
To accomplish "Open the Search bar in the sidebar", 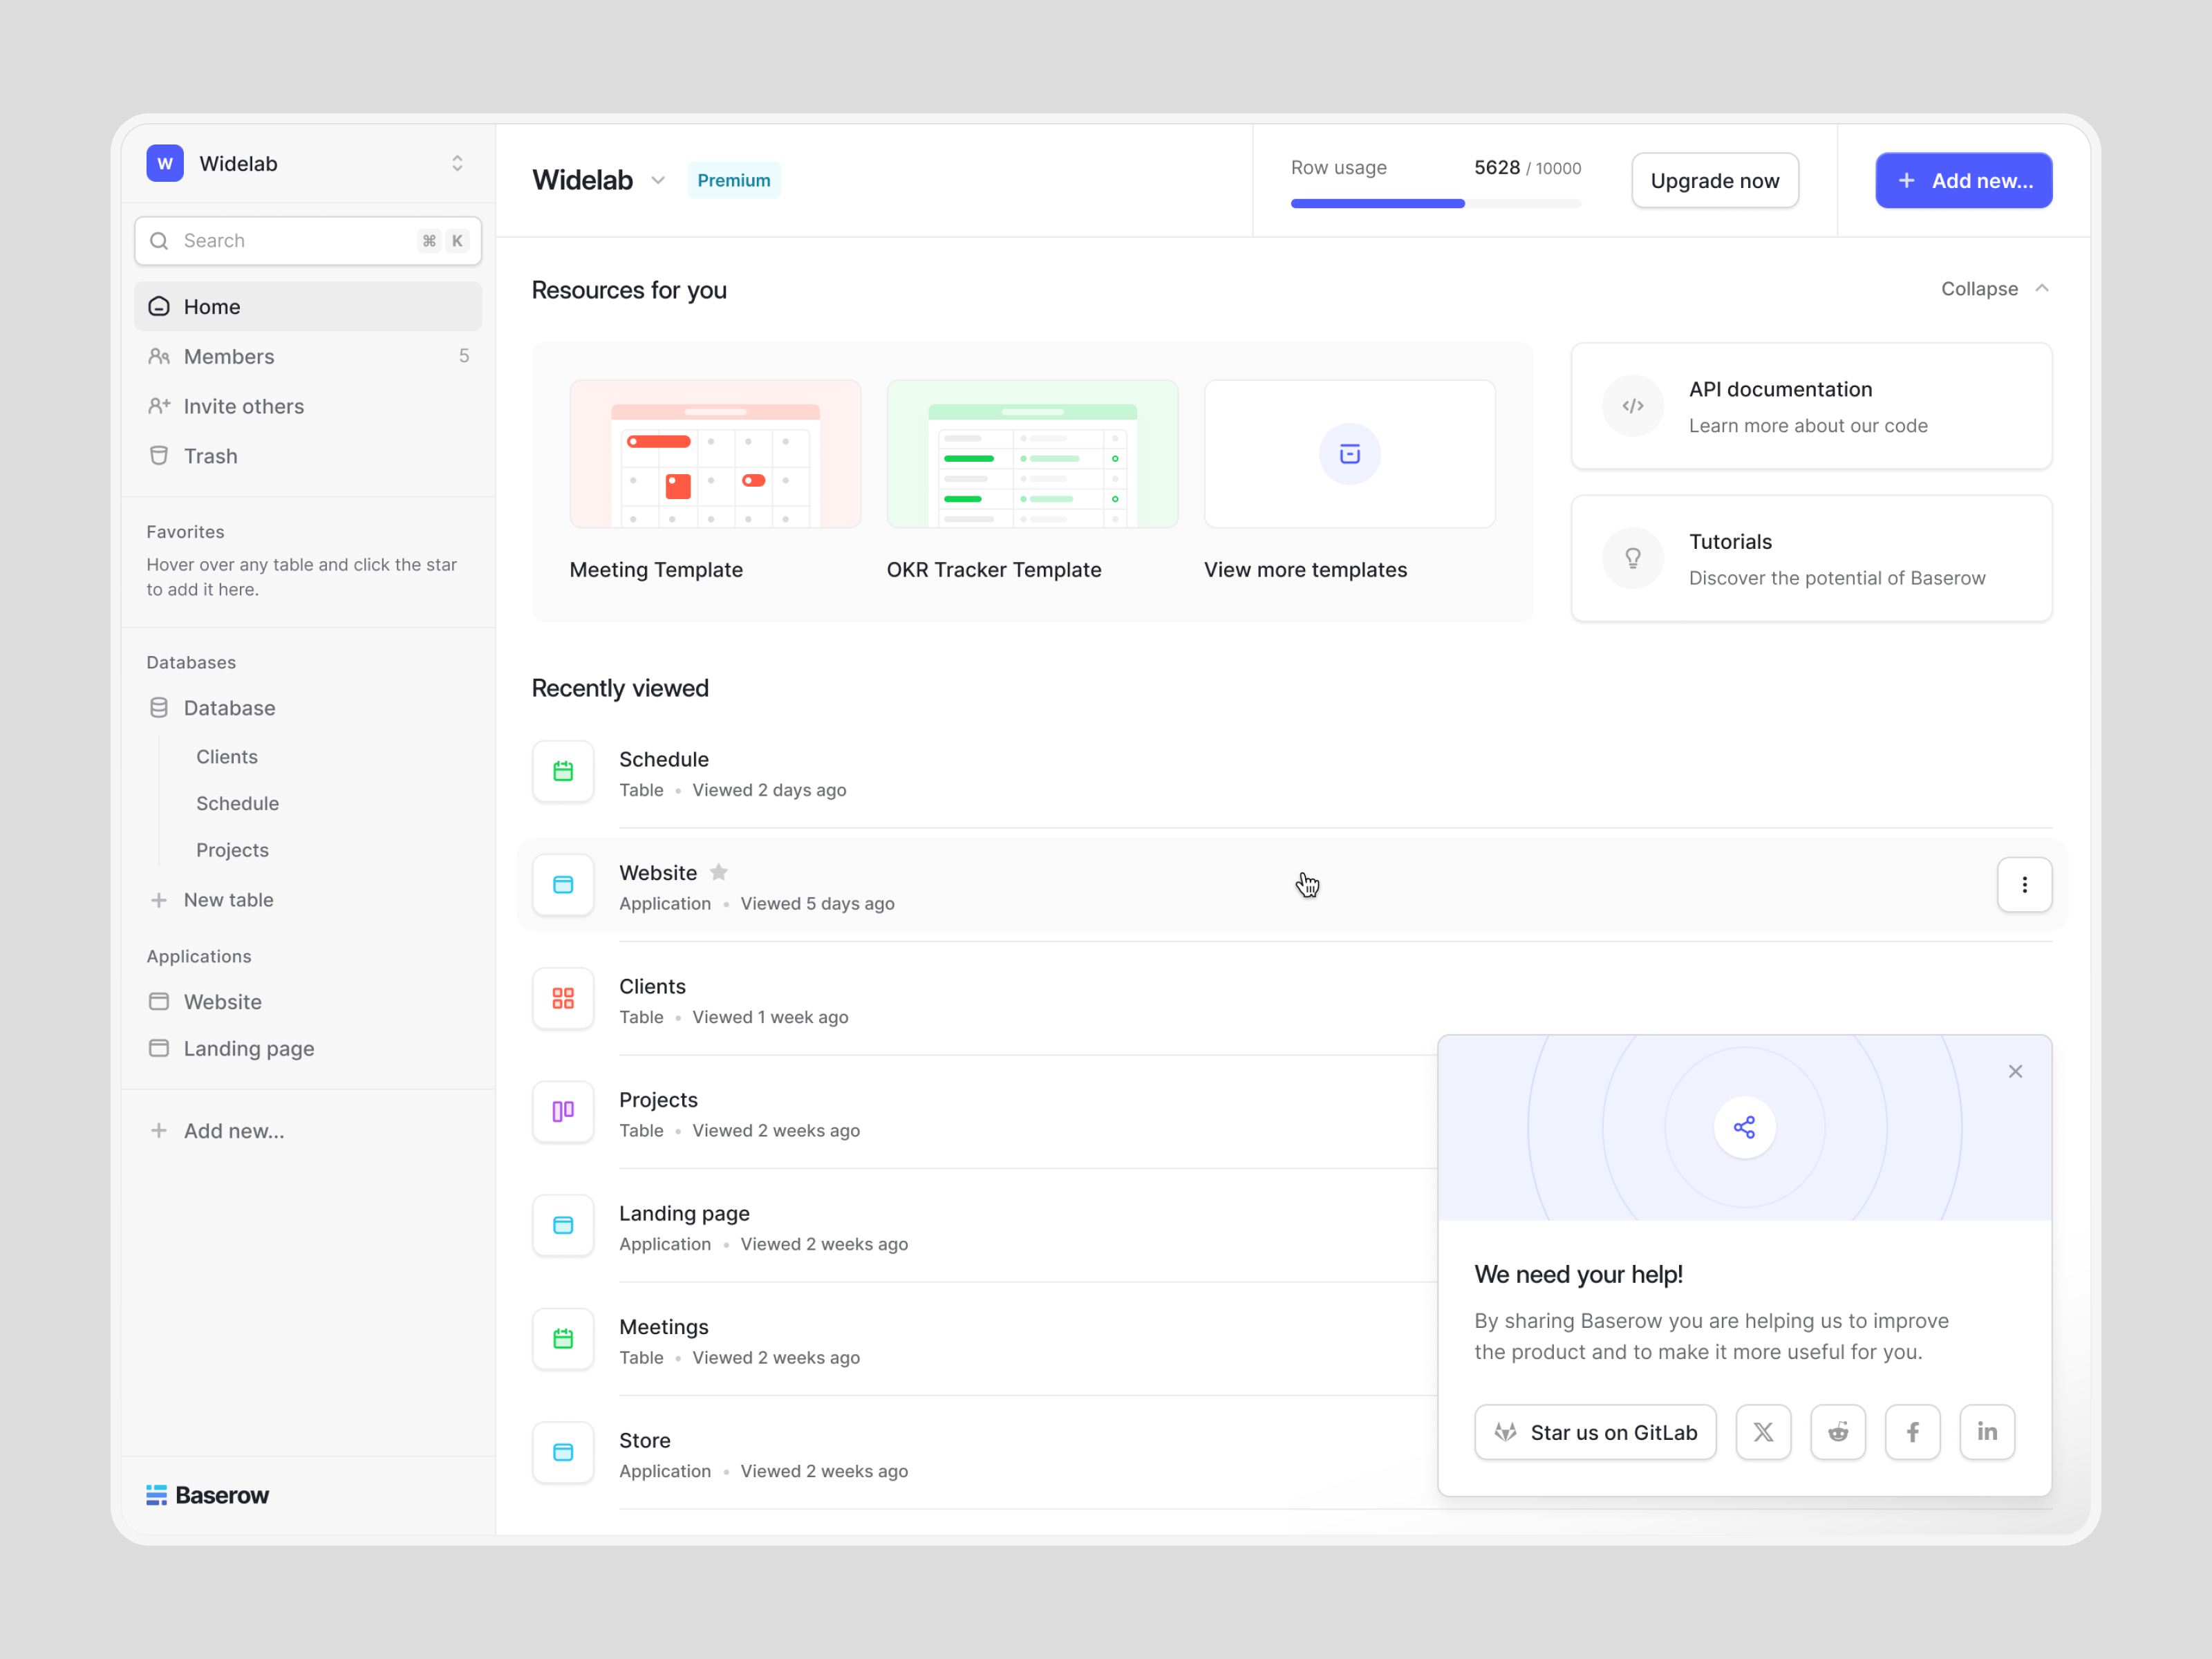I will tap(306, 240).
